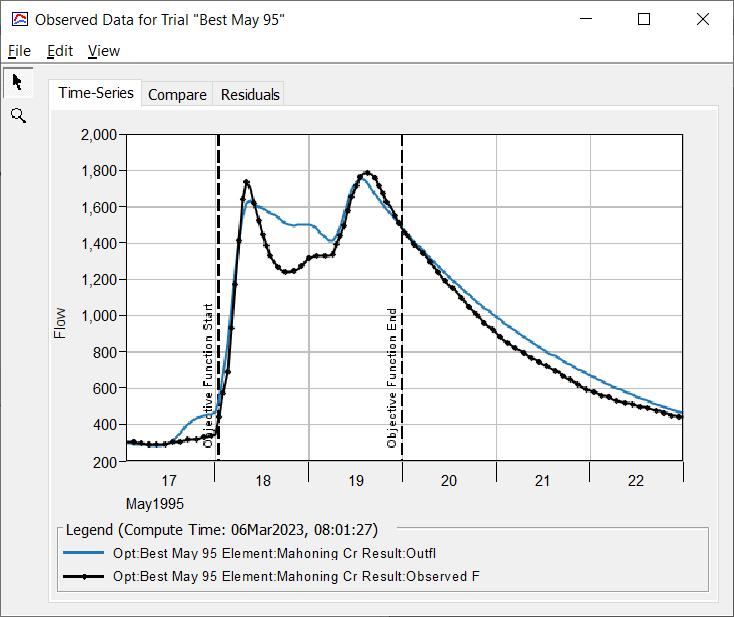Click the day 19 x-axis label

(356, 481)
